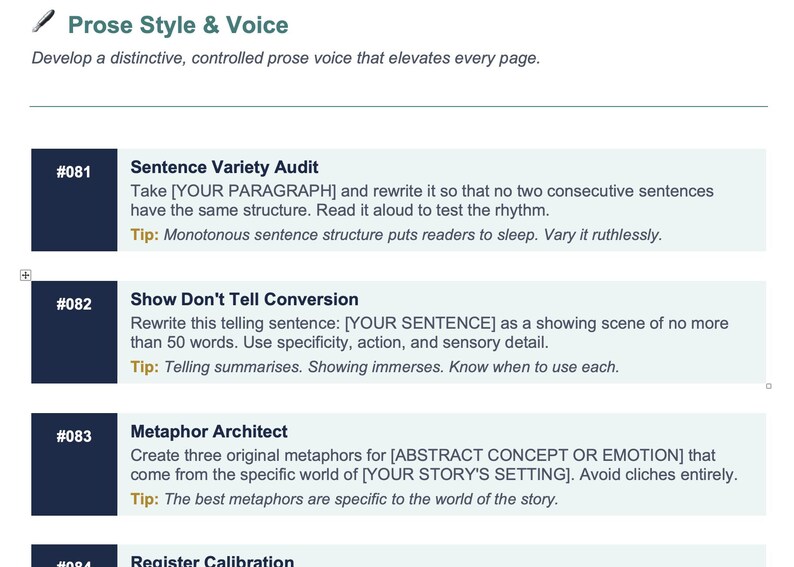794x567 pixels.
Task: Click the italic subtitle about prose voice
Action: [x=286, y=58]
